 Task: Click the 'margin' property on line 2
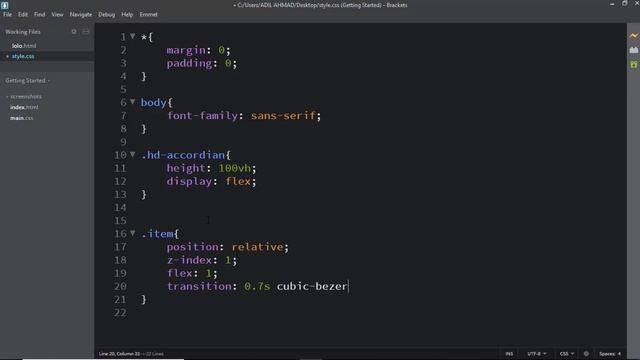(186, 50)
